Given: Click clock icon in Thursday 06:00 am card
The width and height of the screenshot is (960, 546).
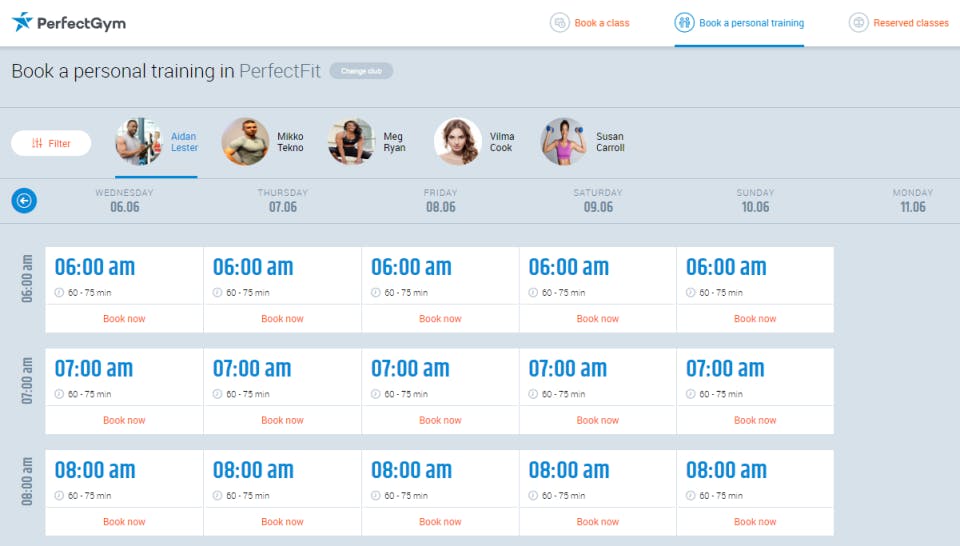Looking at the screenshot, I should (217, 293).
